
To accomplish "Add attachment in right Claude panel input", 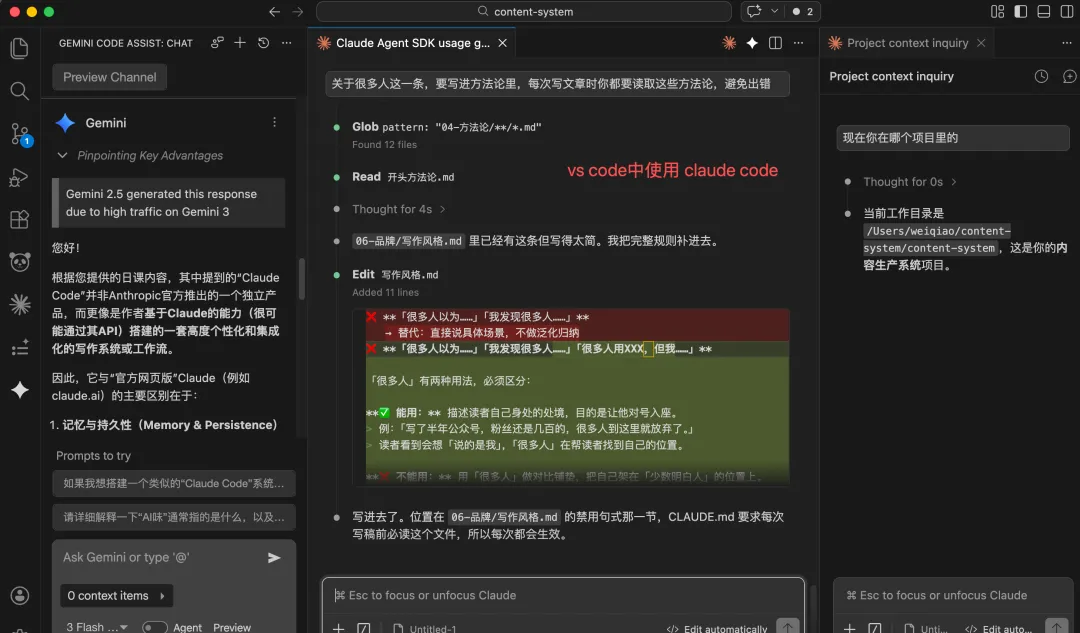I will point(849,627).
